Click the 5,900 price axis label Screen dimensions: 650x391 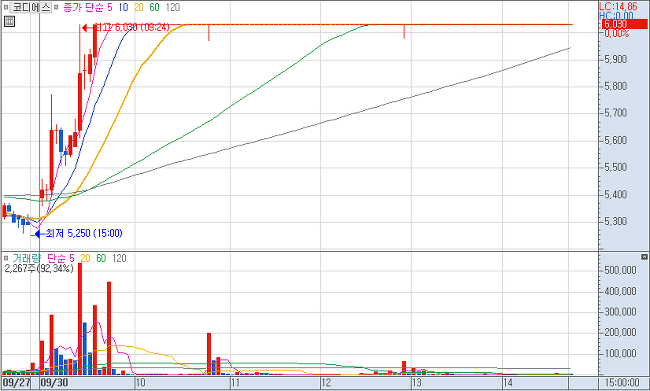click(616, 59)
